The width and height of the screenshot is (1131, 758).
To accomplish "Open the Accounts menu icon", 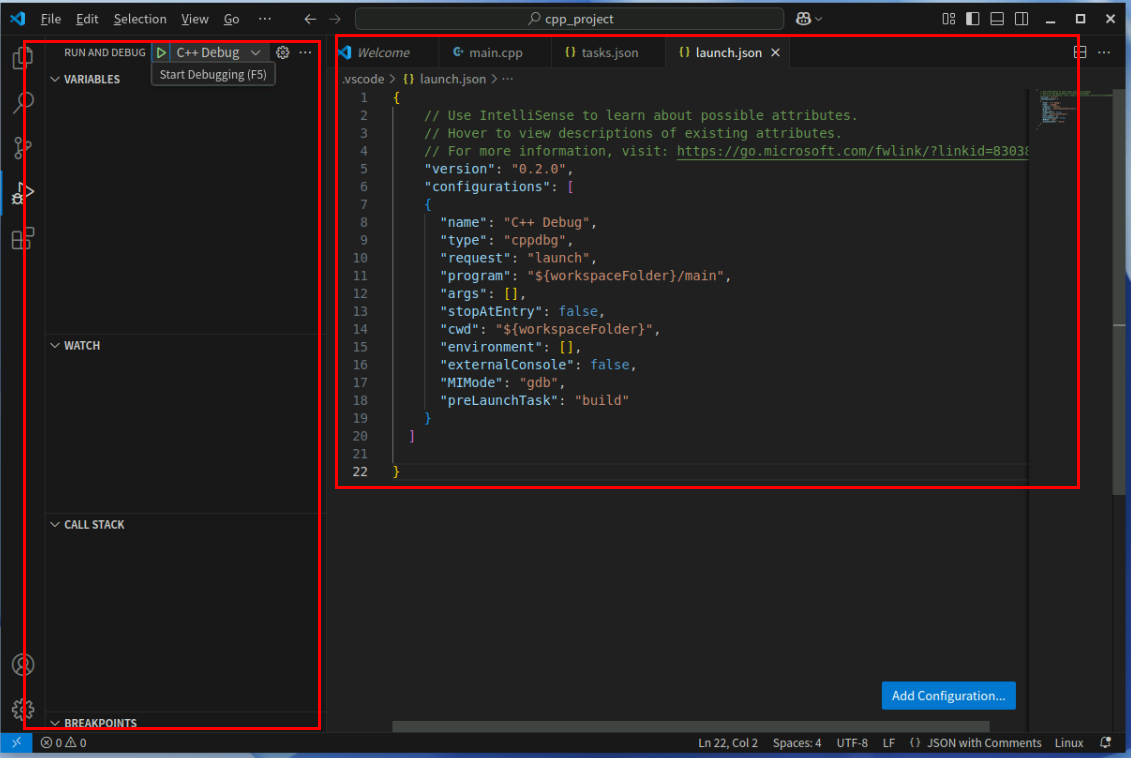I will 22,664.
